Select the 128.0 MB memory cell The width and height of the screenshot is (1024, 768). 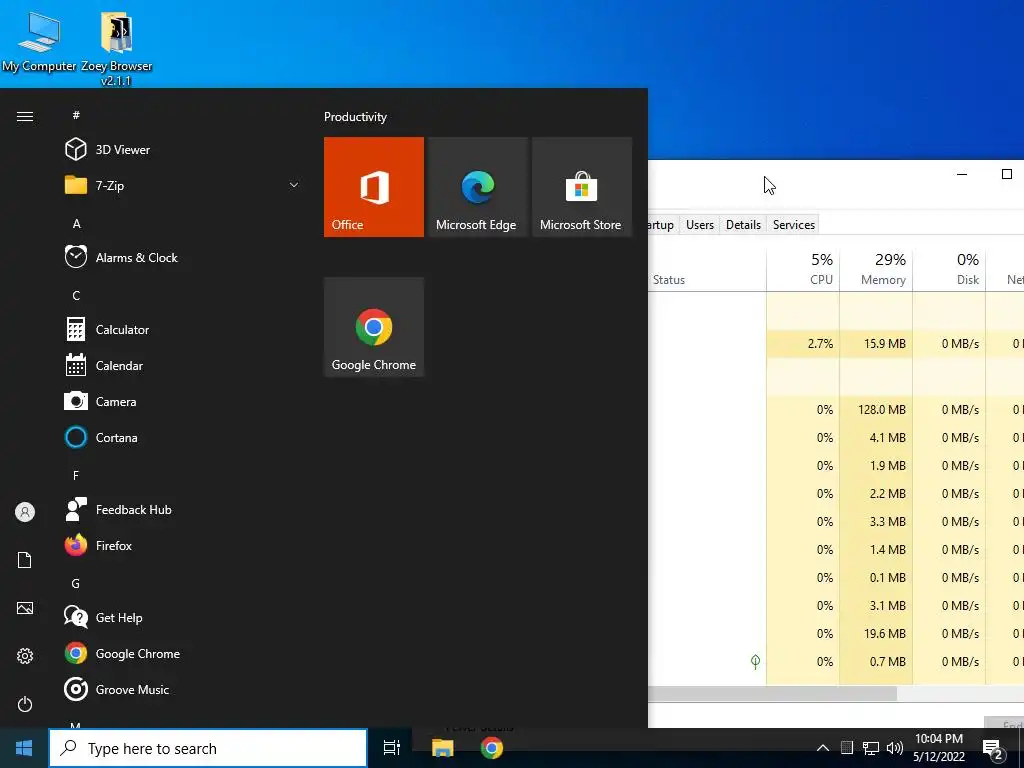click(x=876, y=410)
